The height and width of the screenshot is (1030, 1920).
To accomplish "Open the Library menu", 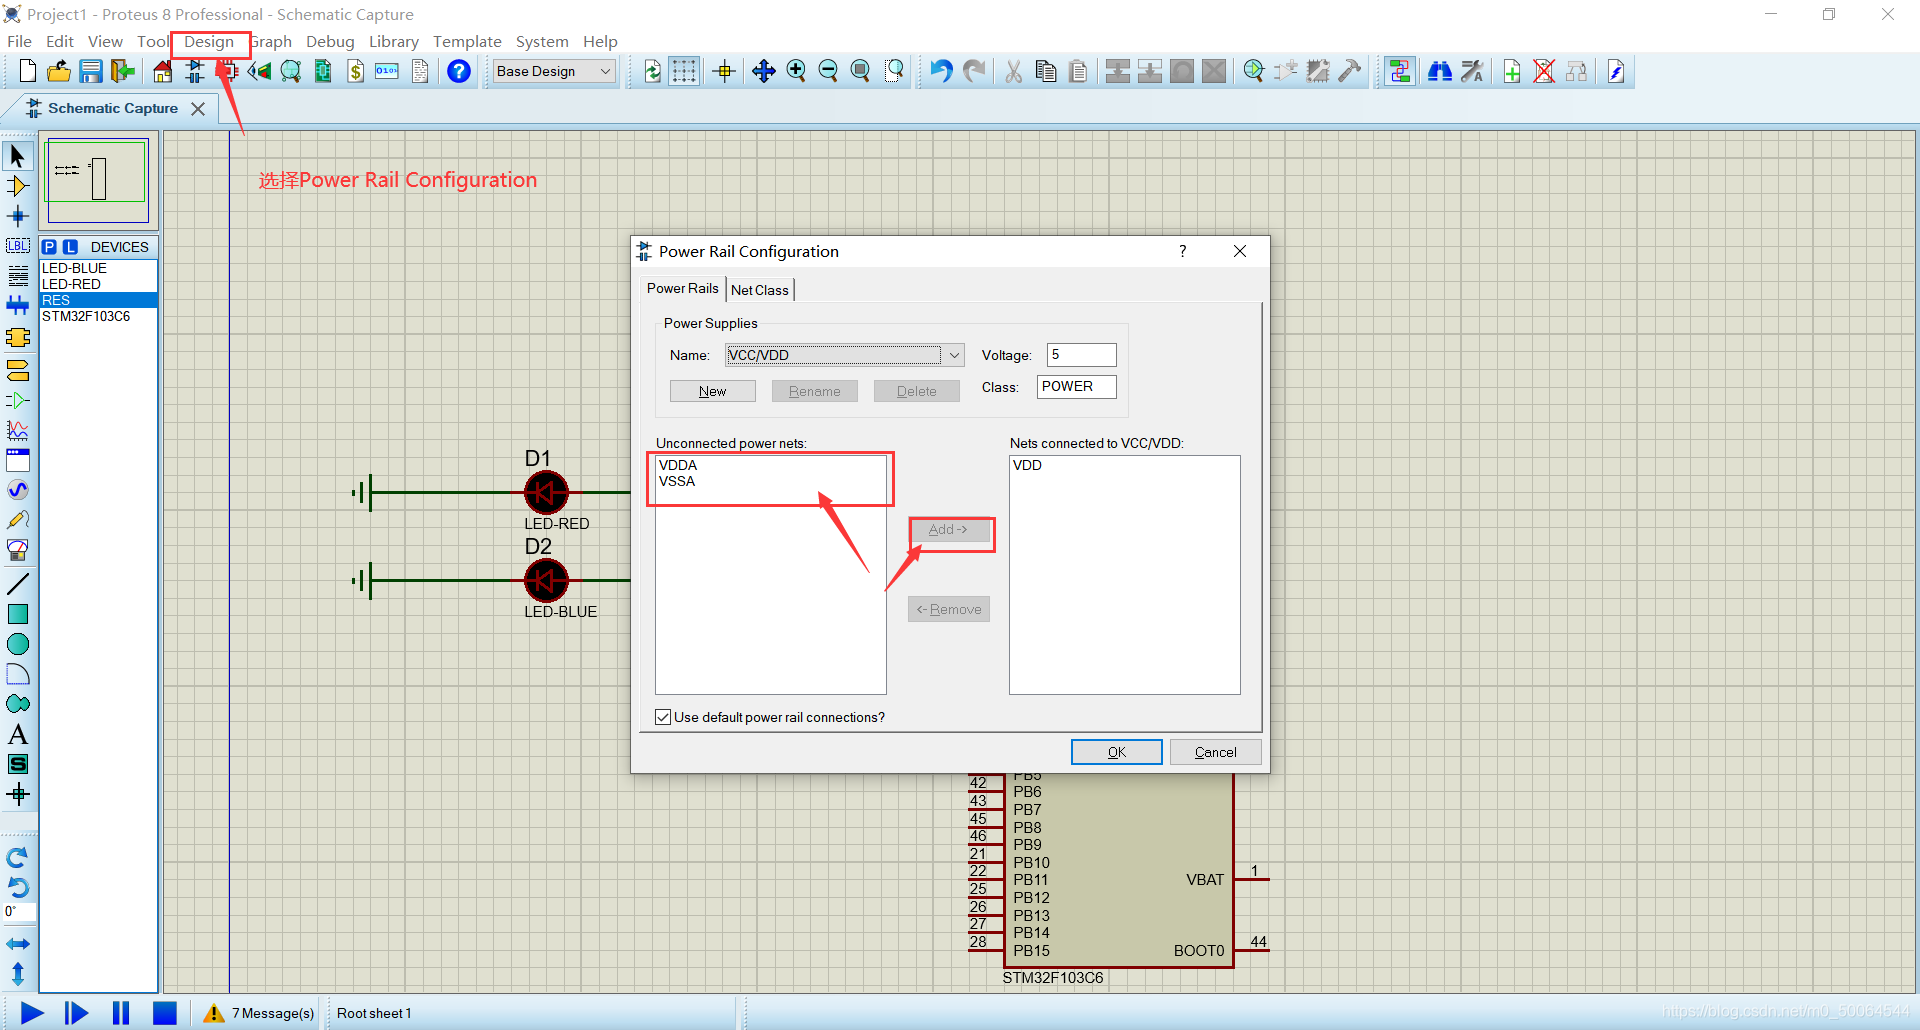I will 393,42.
